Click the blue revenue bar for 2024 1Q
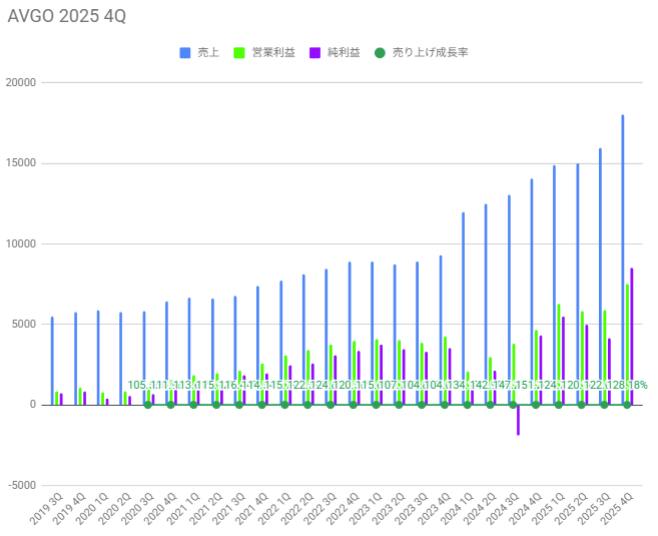Viewport: 658px width, 536px height. click(463, 309)
